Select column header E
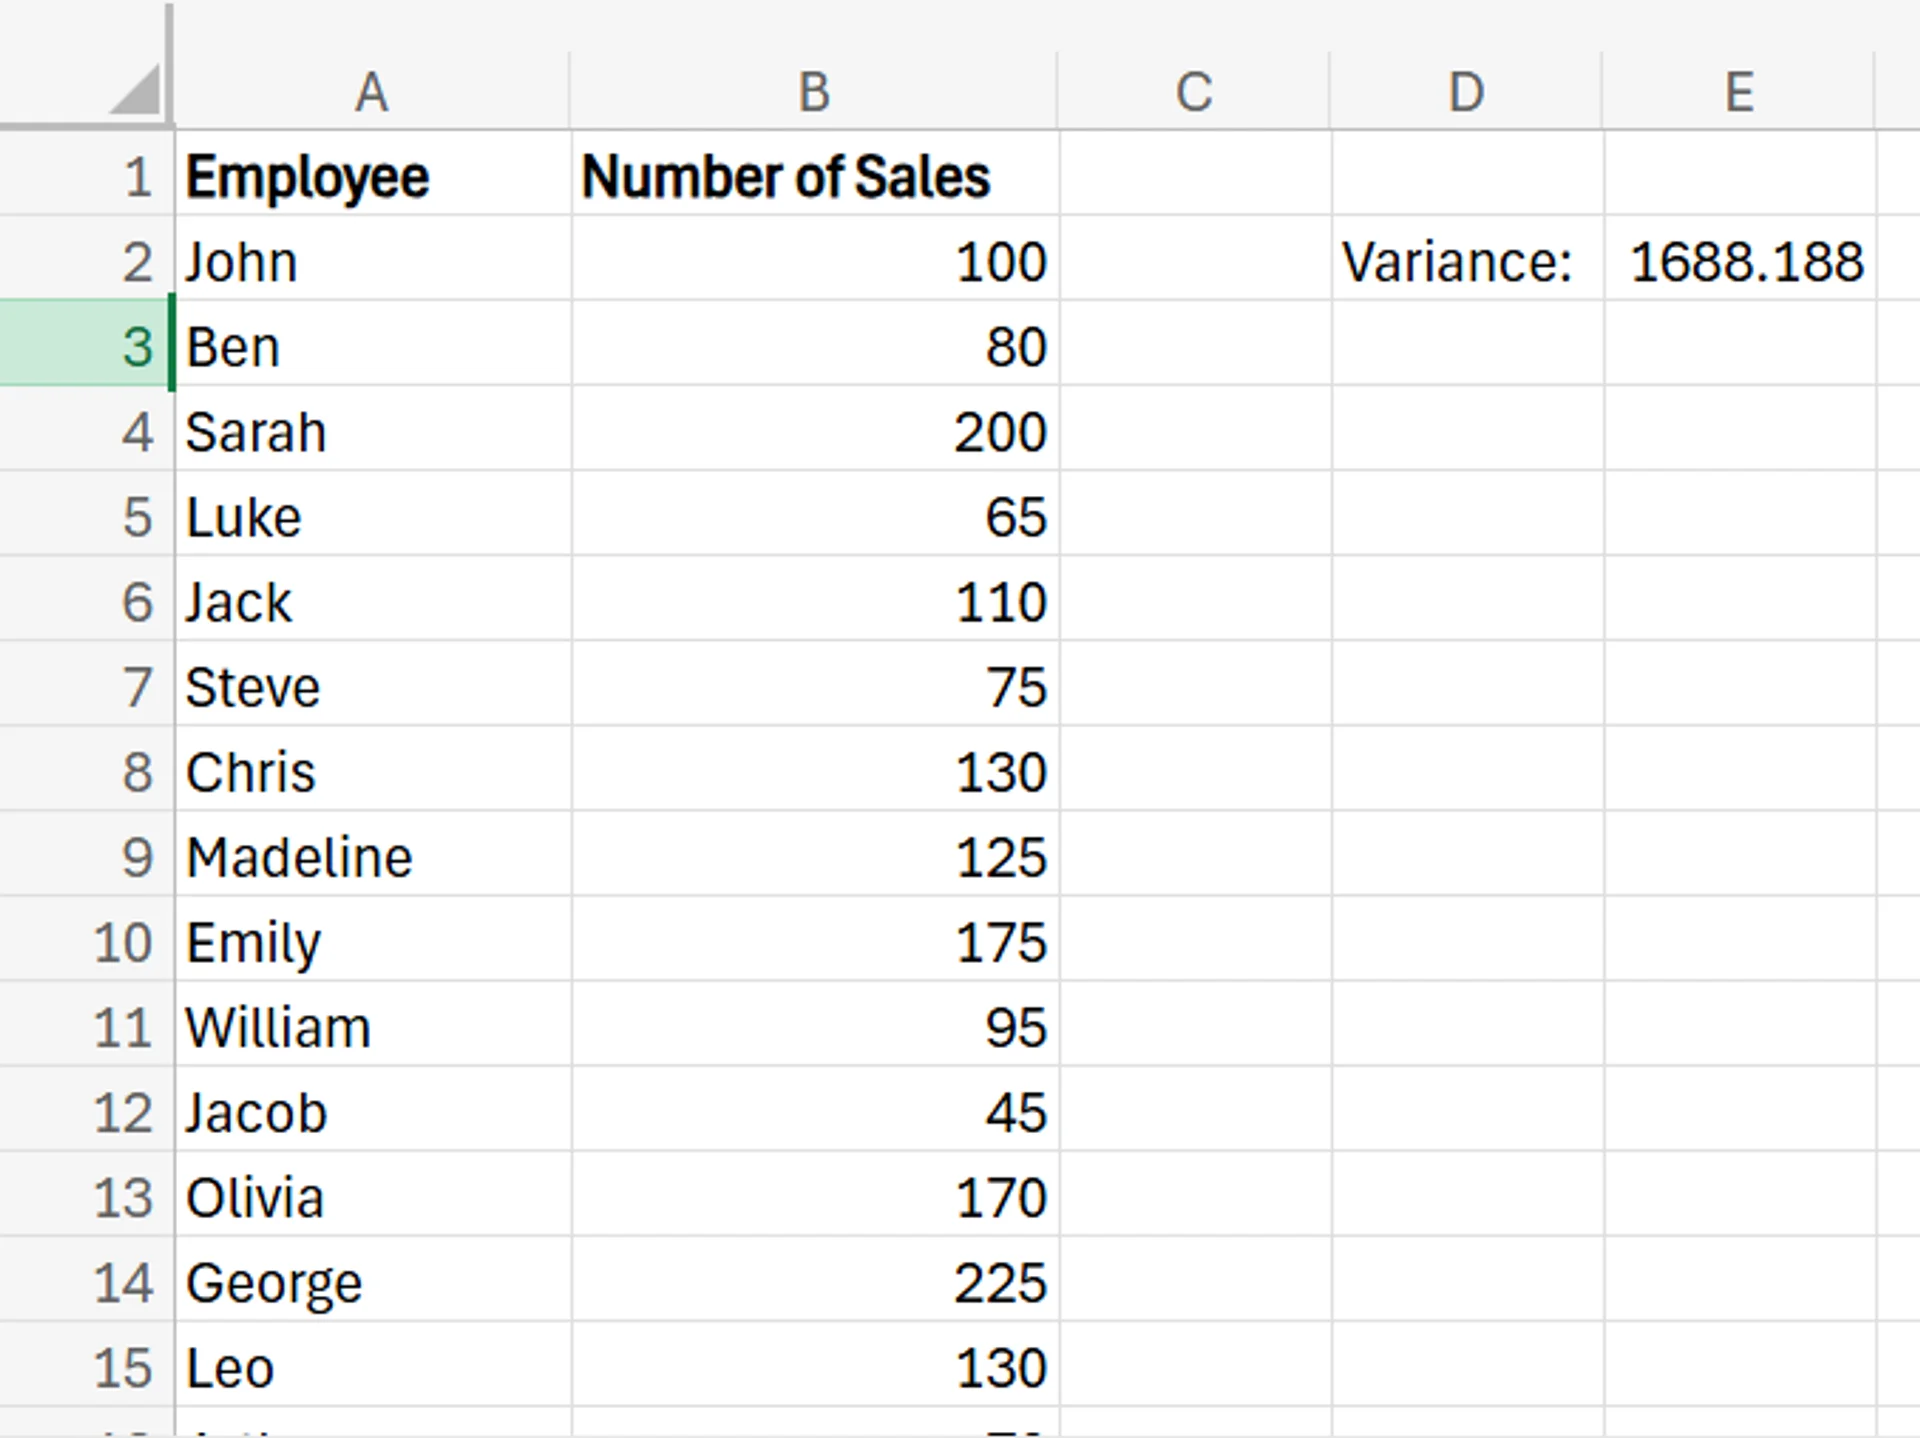Screen dimensions: 1920x1438 (1740, 91)
